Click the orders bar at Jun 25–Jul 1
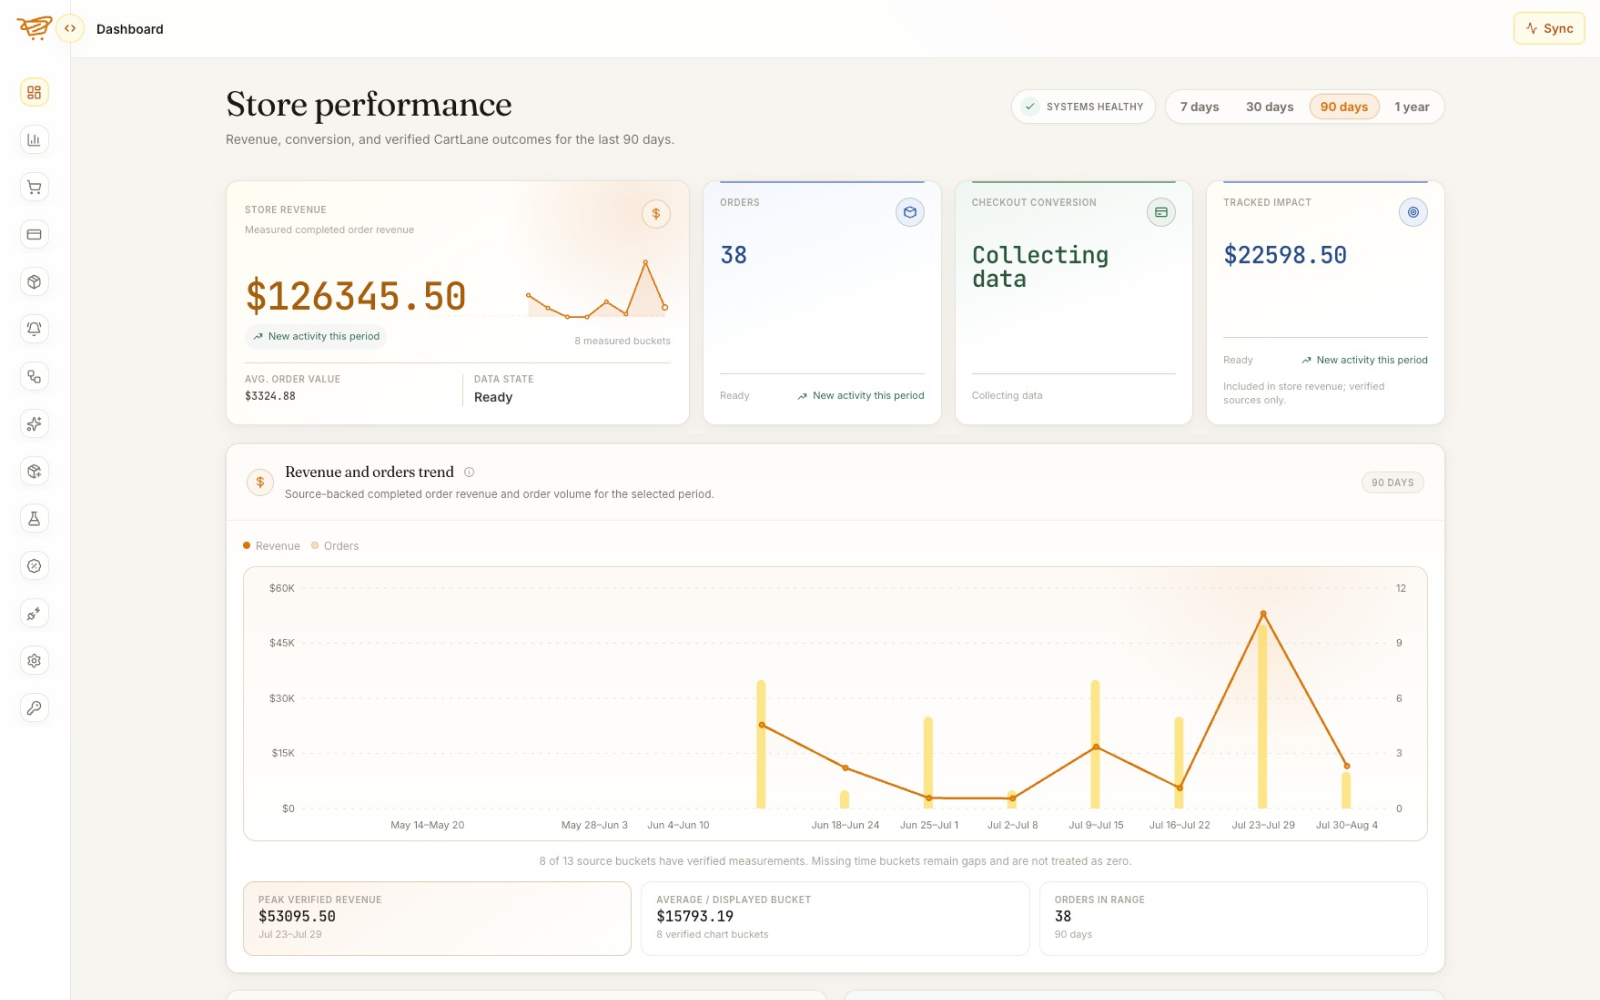The image size is (1600, 1000). [x=928, y=762]
